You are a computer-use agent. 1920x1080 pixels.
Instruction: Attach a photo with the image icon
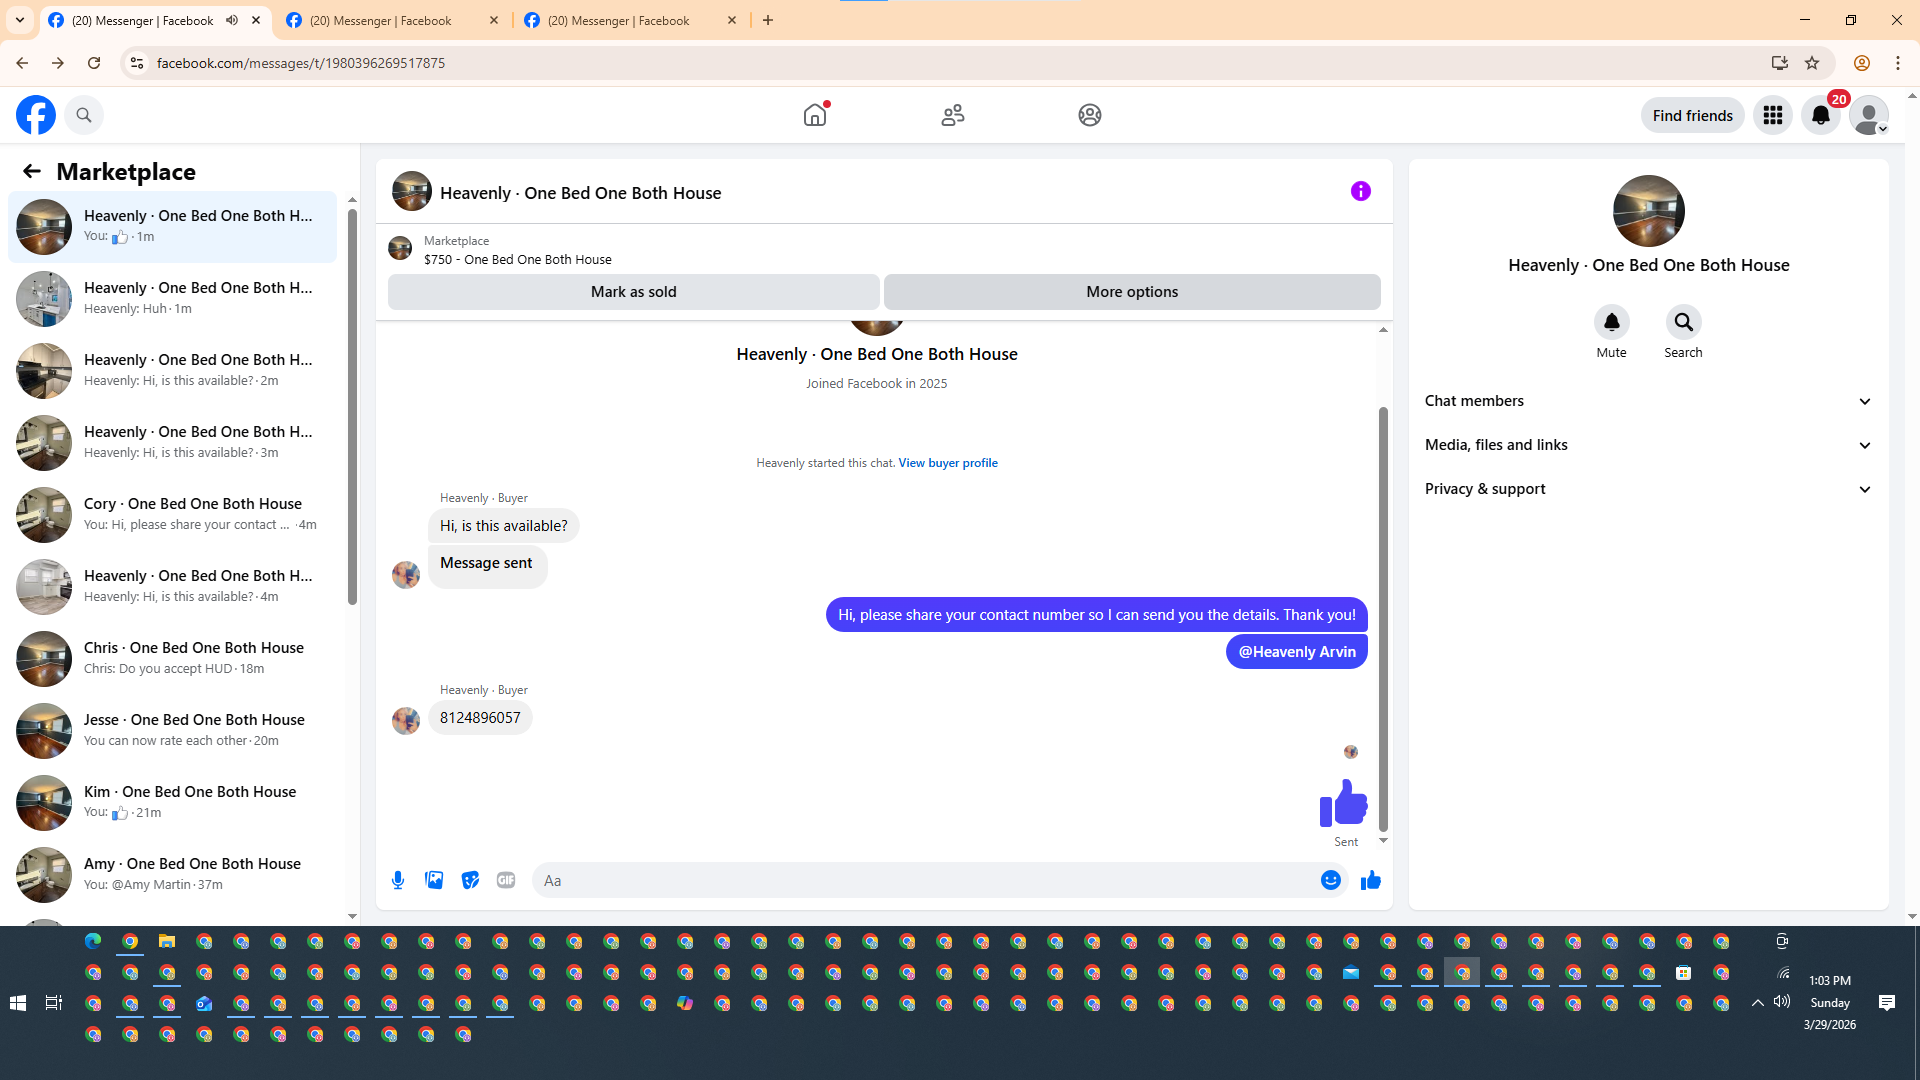pyautogui.click(x=434, y=880)
